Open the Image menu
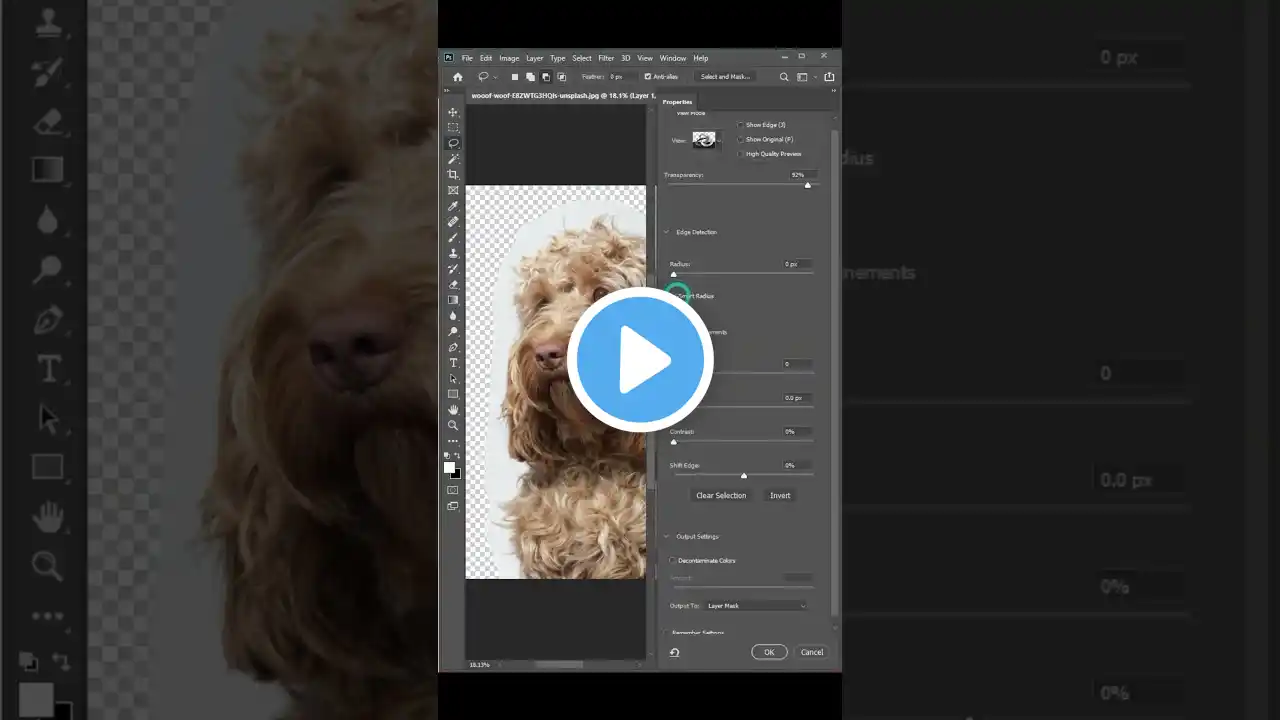The image size is (1280, 720). tap(509, 58)
